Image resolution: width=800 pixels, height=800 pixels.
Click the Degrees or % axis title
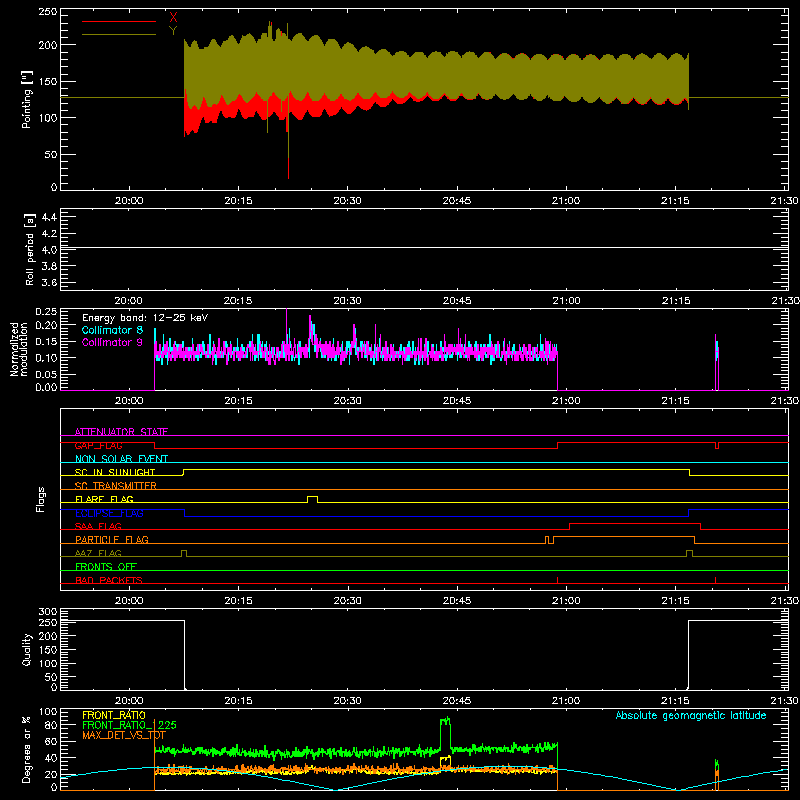(x=27, y=750)
